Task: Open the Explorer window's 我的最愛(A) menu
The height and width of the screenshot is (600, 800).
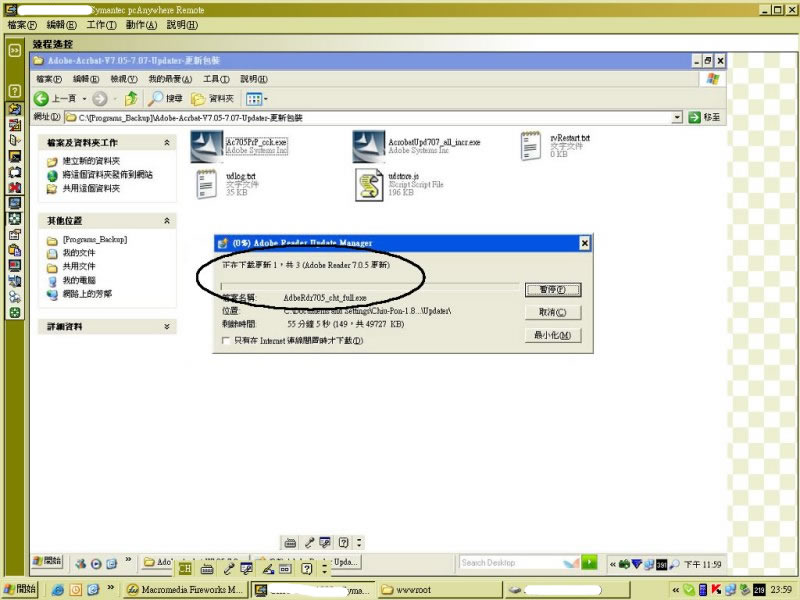Action: coord(170,79)
